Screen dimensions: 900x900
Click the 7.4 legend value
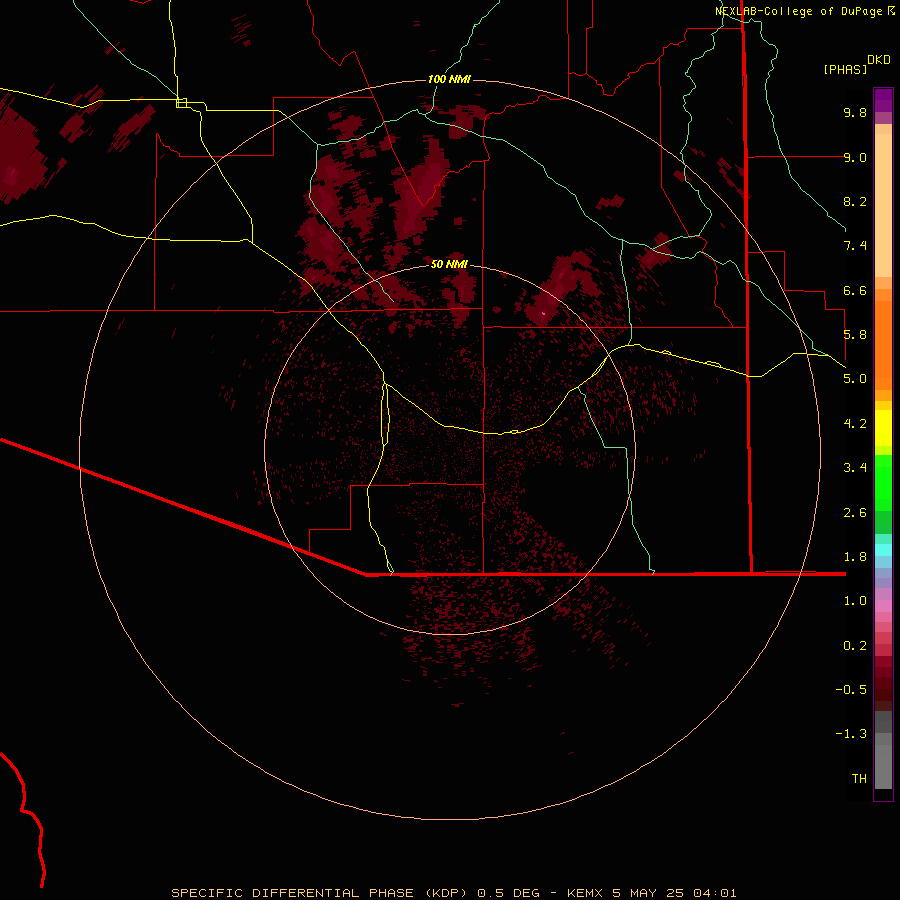click(855, 246)
